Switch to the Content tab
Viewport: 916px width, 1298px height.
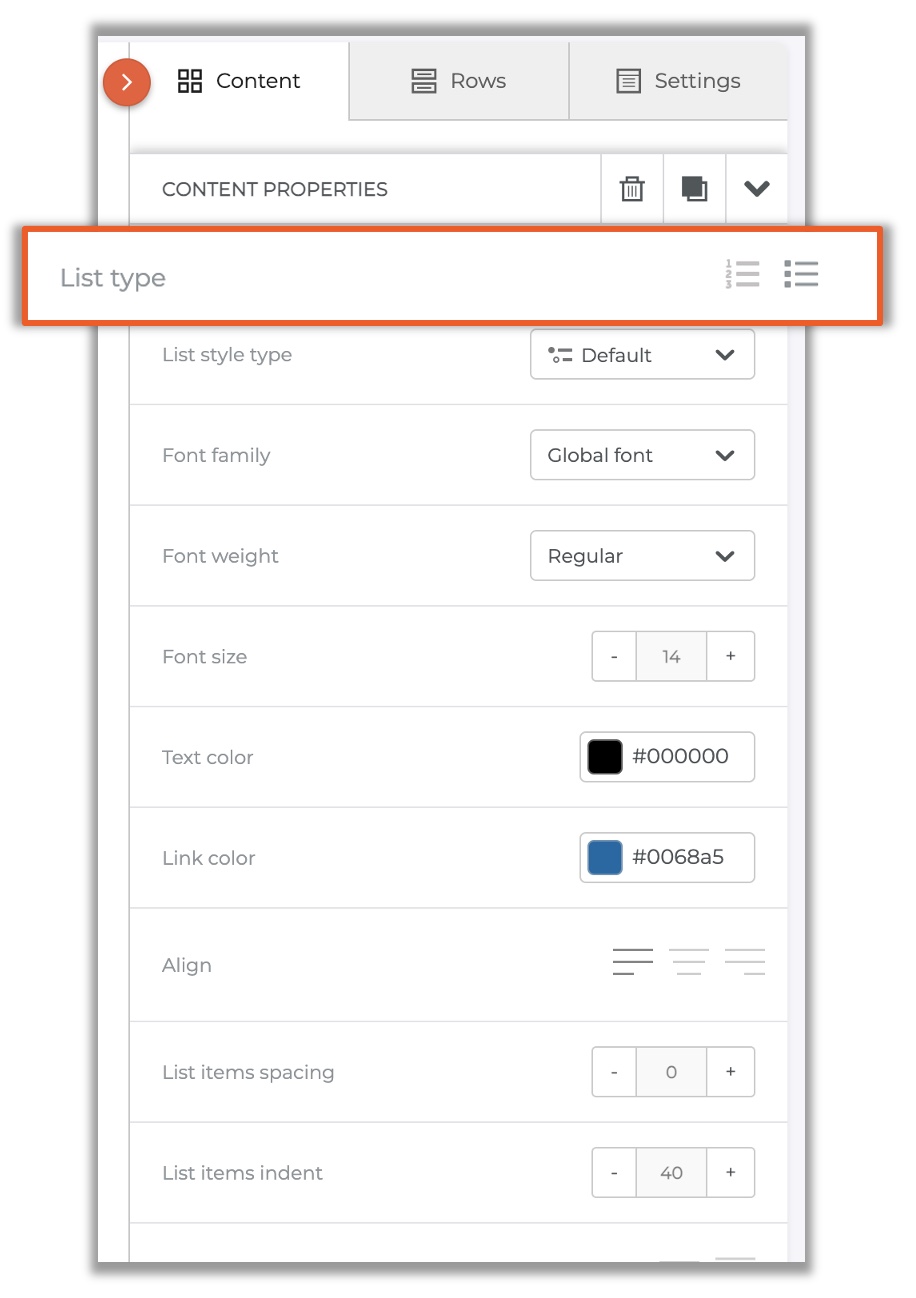coord(239,81)
